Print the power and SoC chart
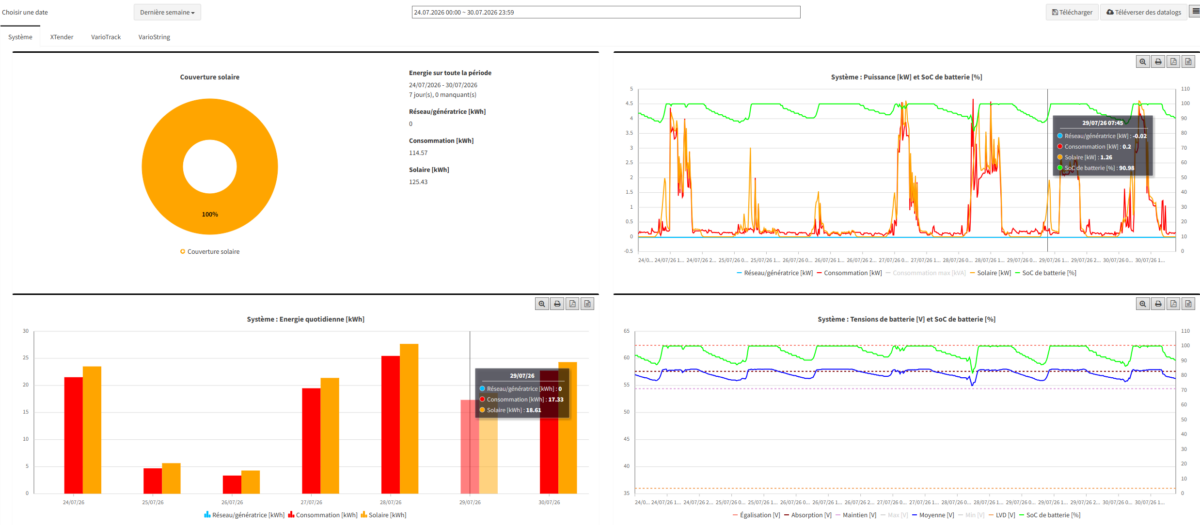The image size is (1200, 525). click(x=1158, y=62)
